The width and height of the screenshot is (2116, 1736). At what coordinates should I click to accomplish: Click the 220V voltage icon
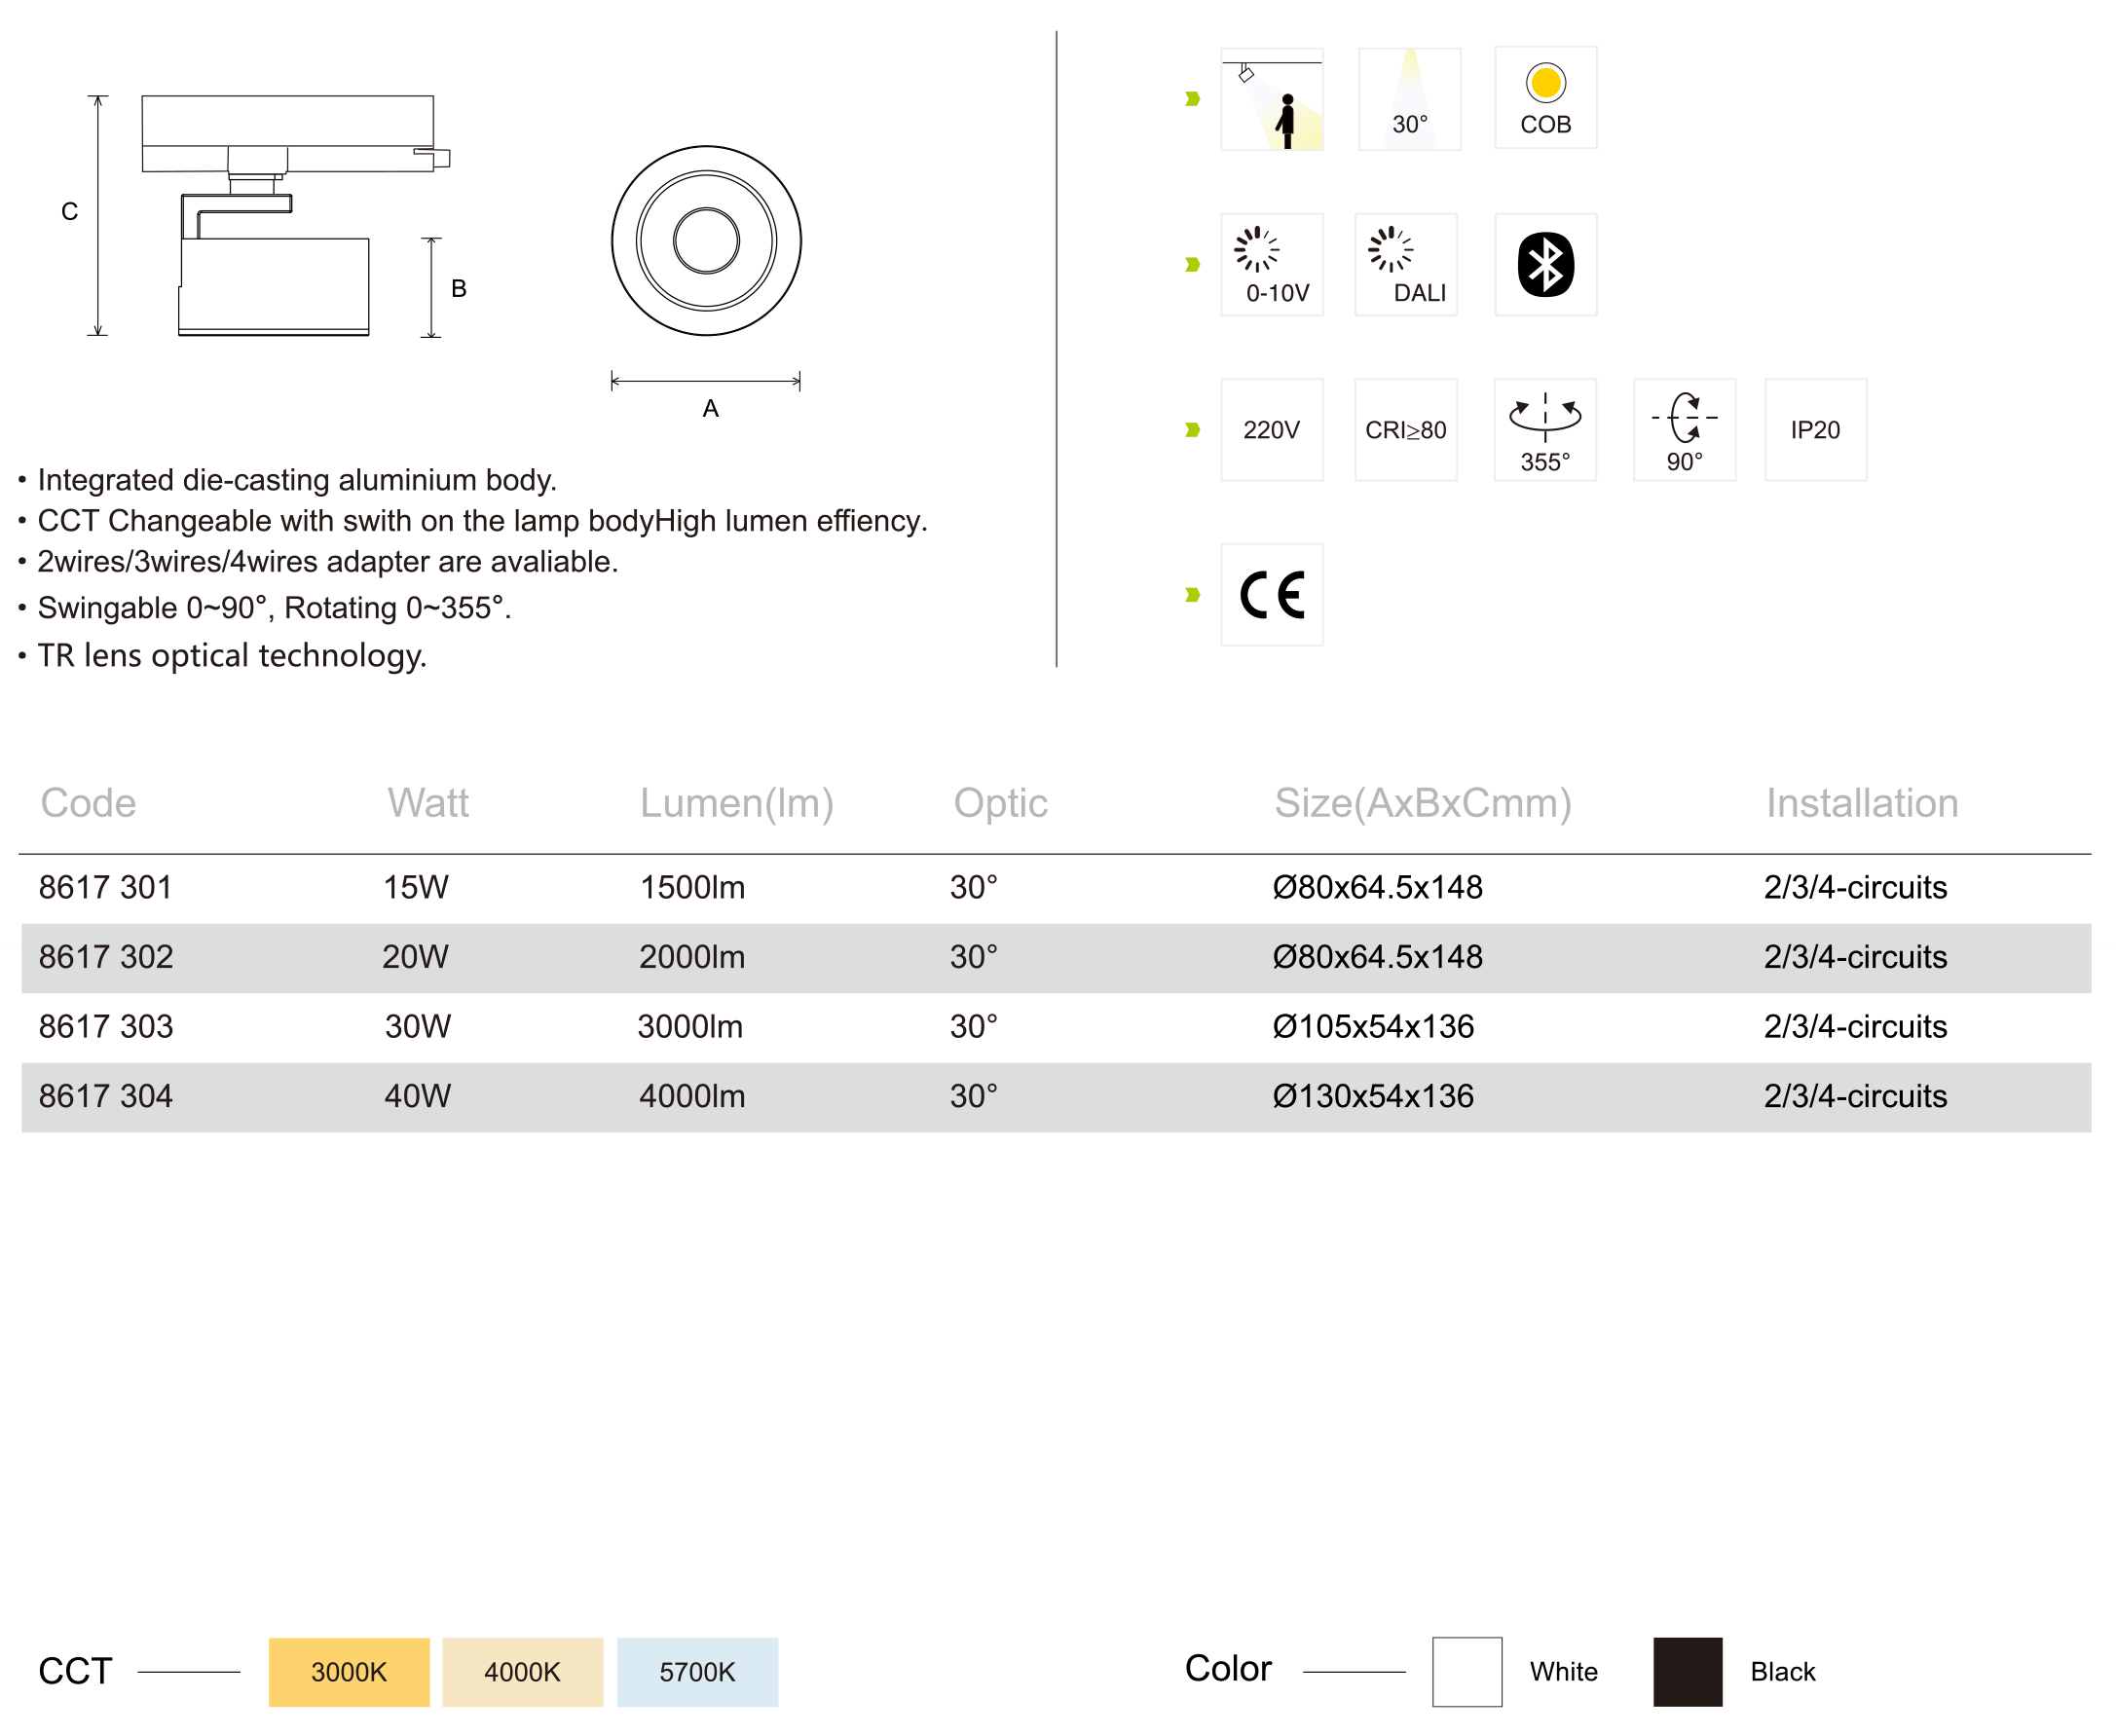point(1271,430)
